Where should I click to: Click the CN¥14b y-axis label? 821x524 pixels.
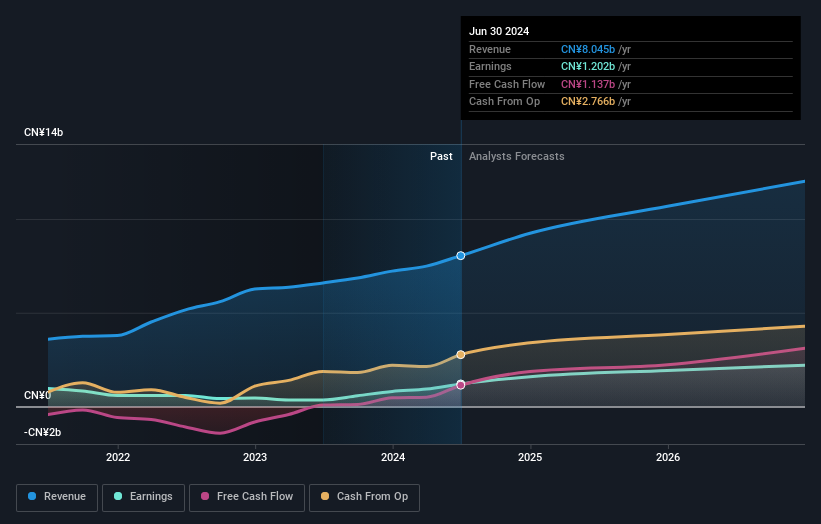[43, 132]
